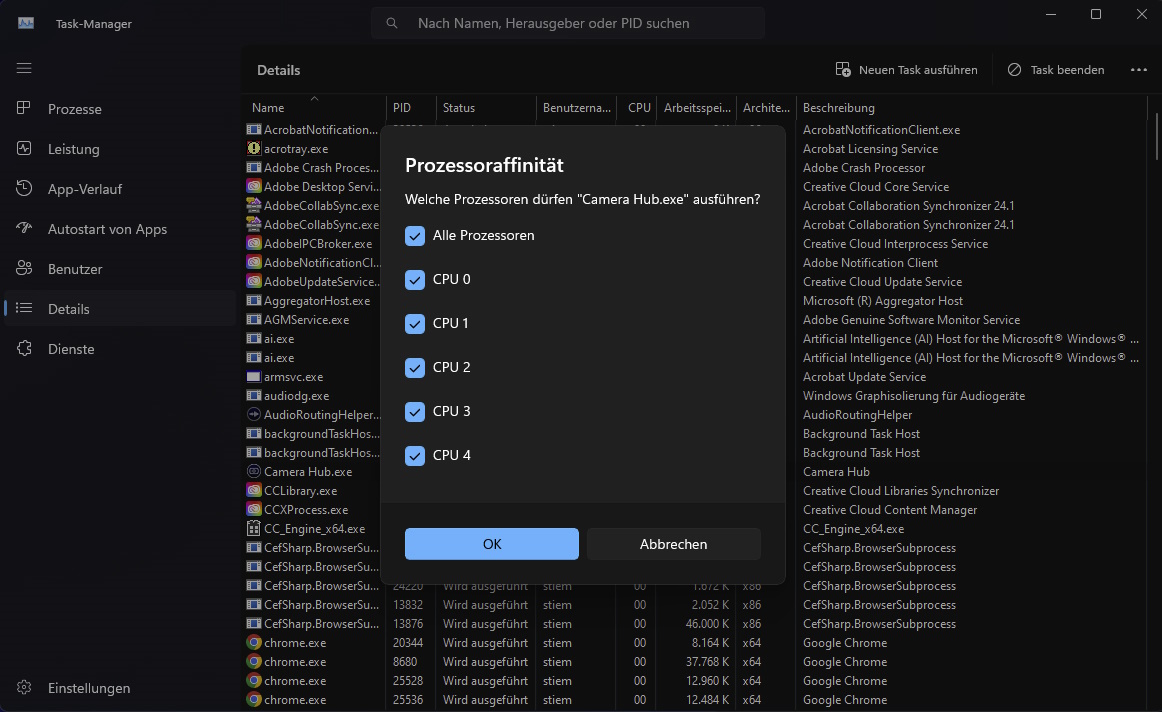Click the AdobeIPCBroker.exe process icon
This screenshot has height=712, width=1162.
pos(253,243)
